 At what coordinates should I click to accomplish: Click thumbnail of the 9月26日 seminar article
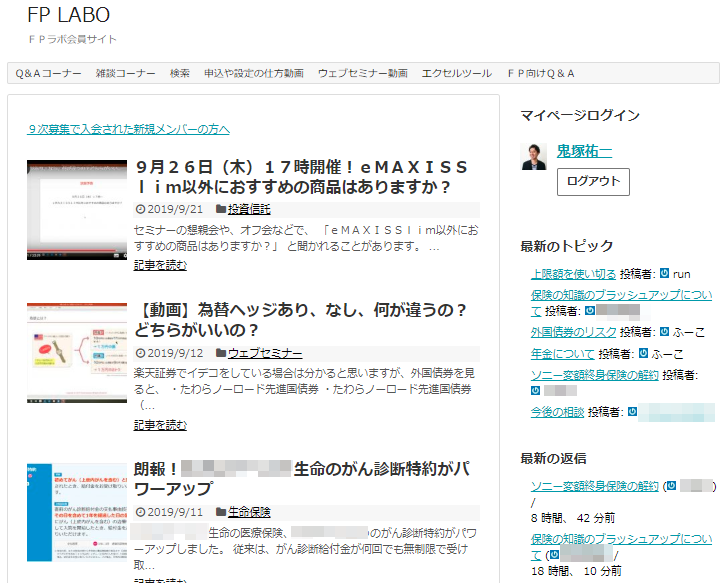point(77,210)
